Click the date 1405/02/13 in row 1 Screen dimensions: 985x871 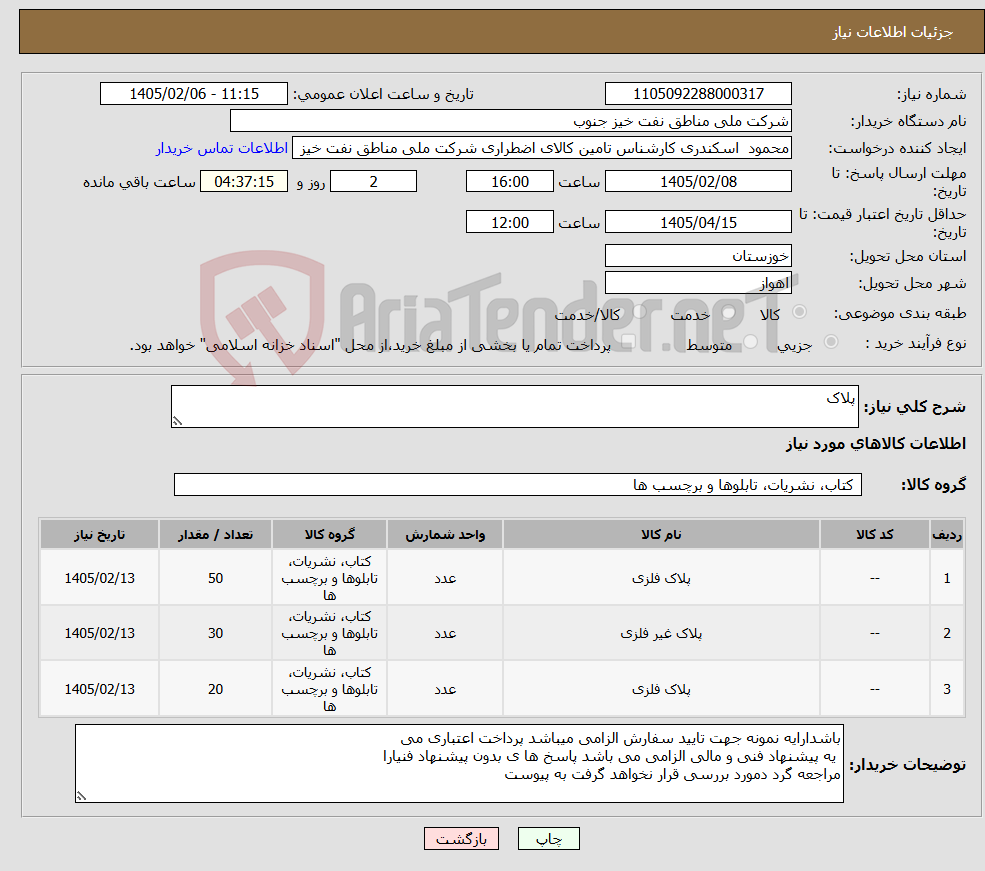coord(99,578)
